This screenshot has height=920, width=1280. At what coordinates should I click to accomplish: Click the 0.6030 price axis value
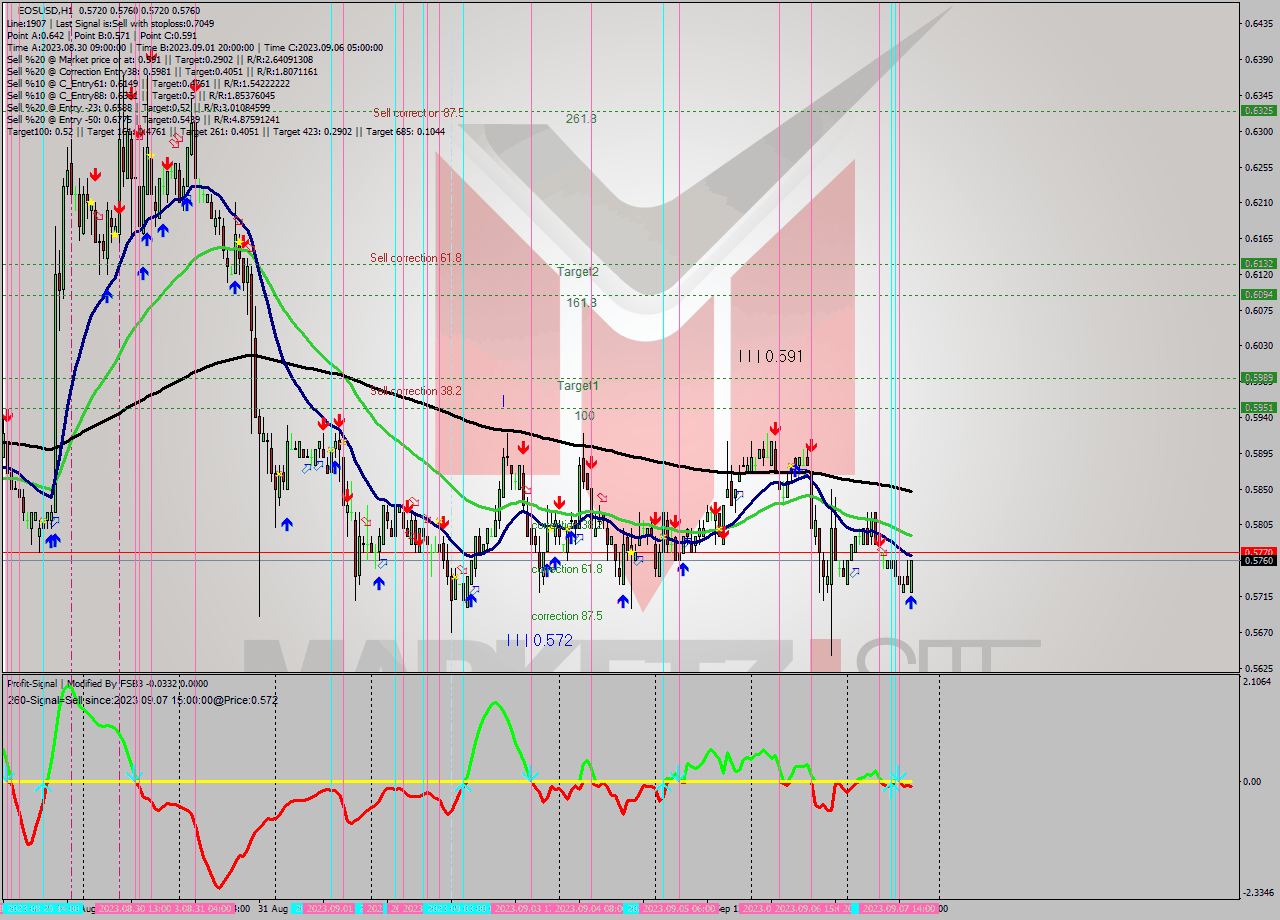pos(1257,346)
